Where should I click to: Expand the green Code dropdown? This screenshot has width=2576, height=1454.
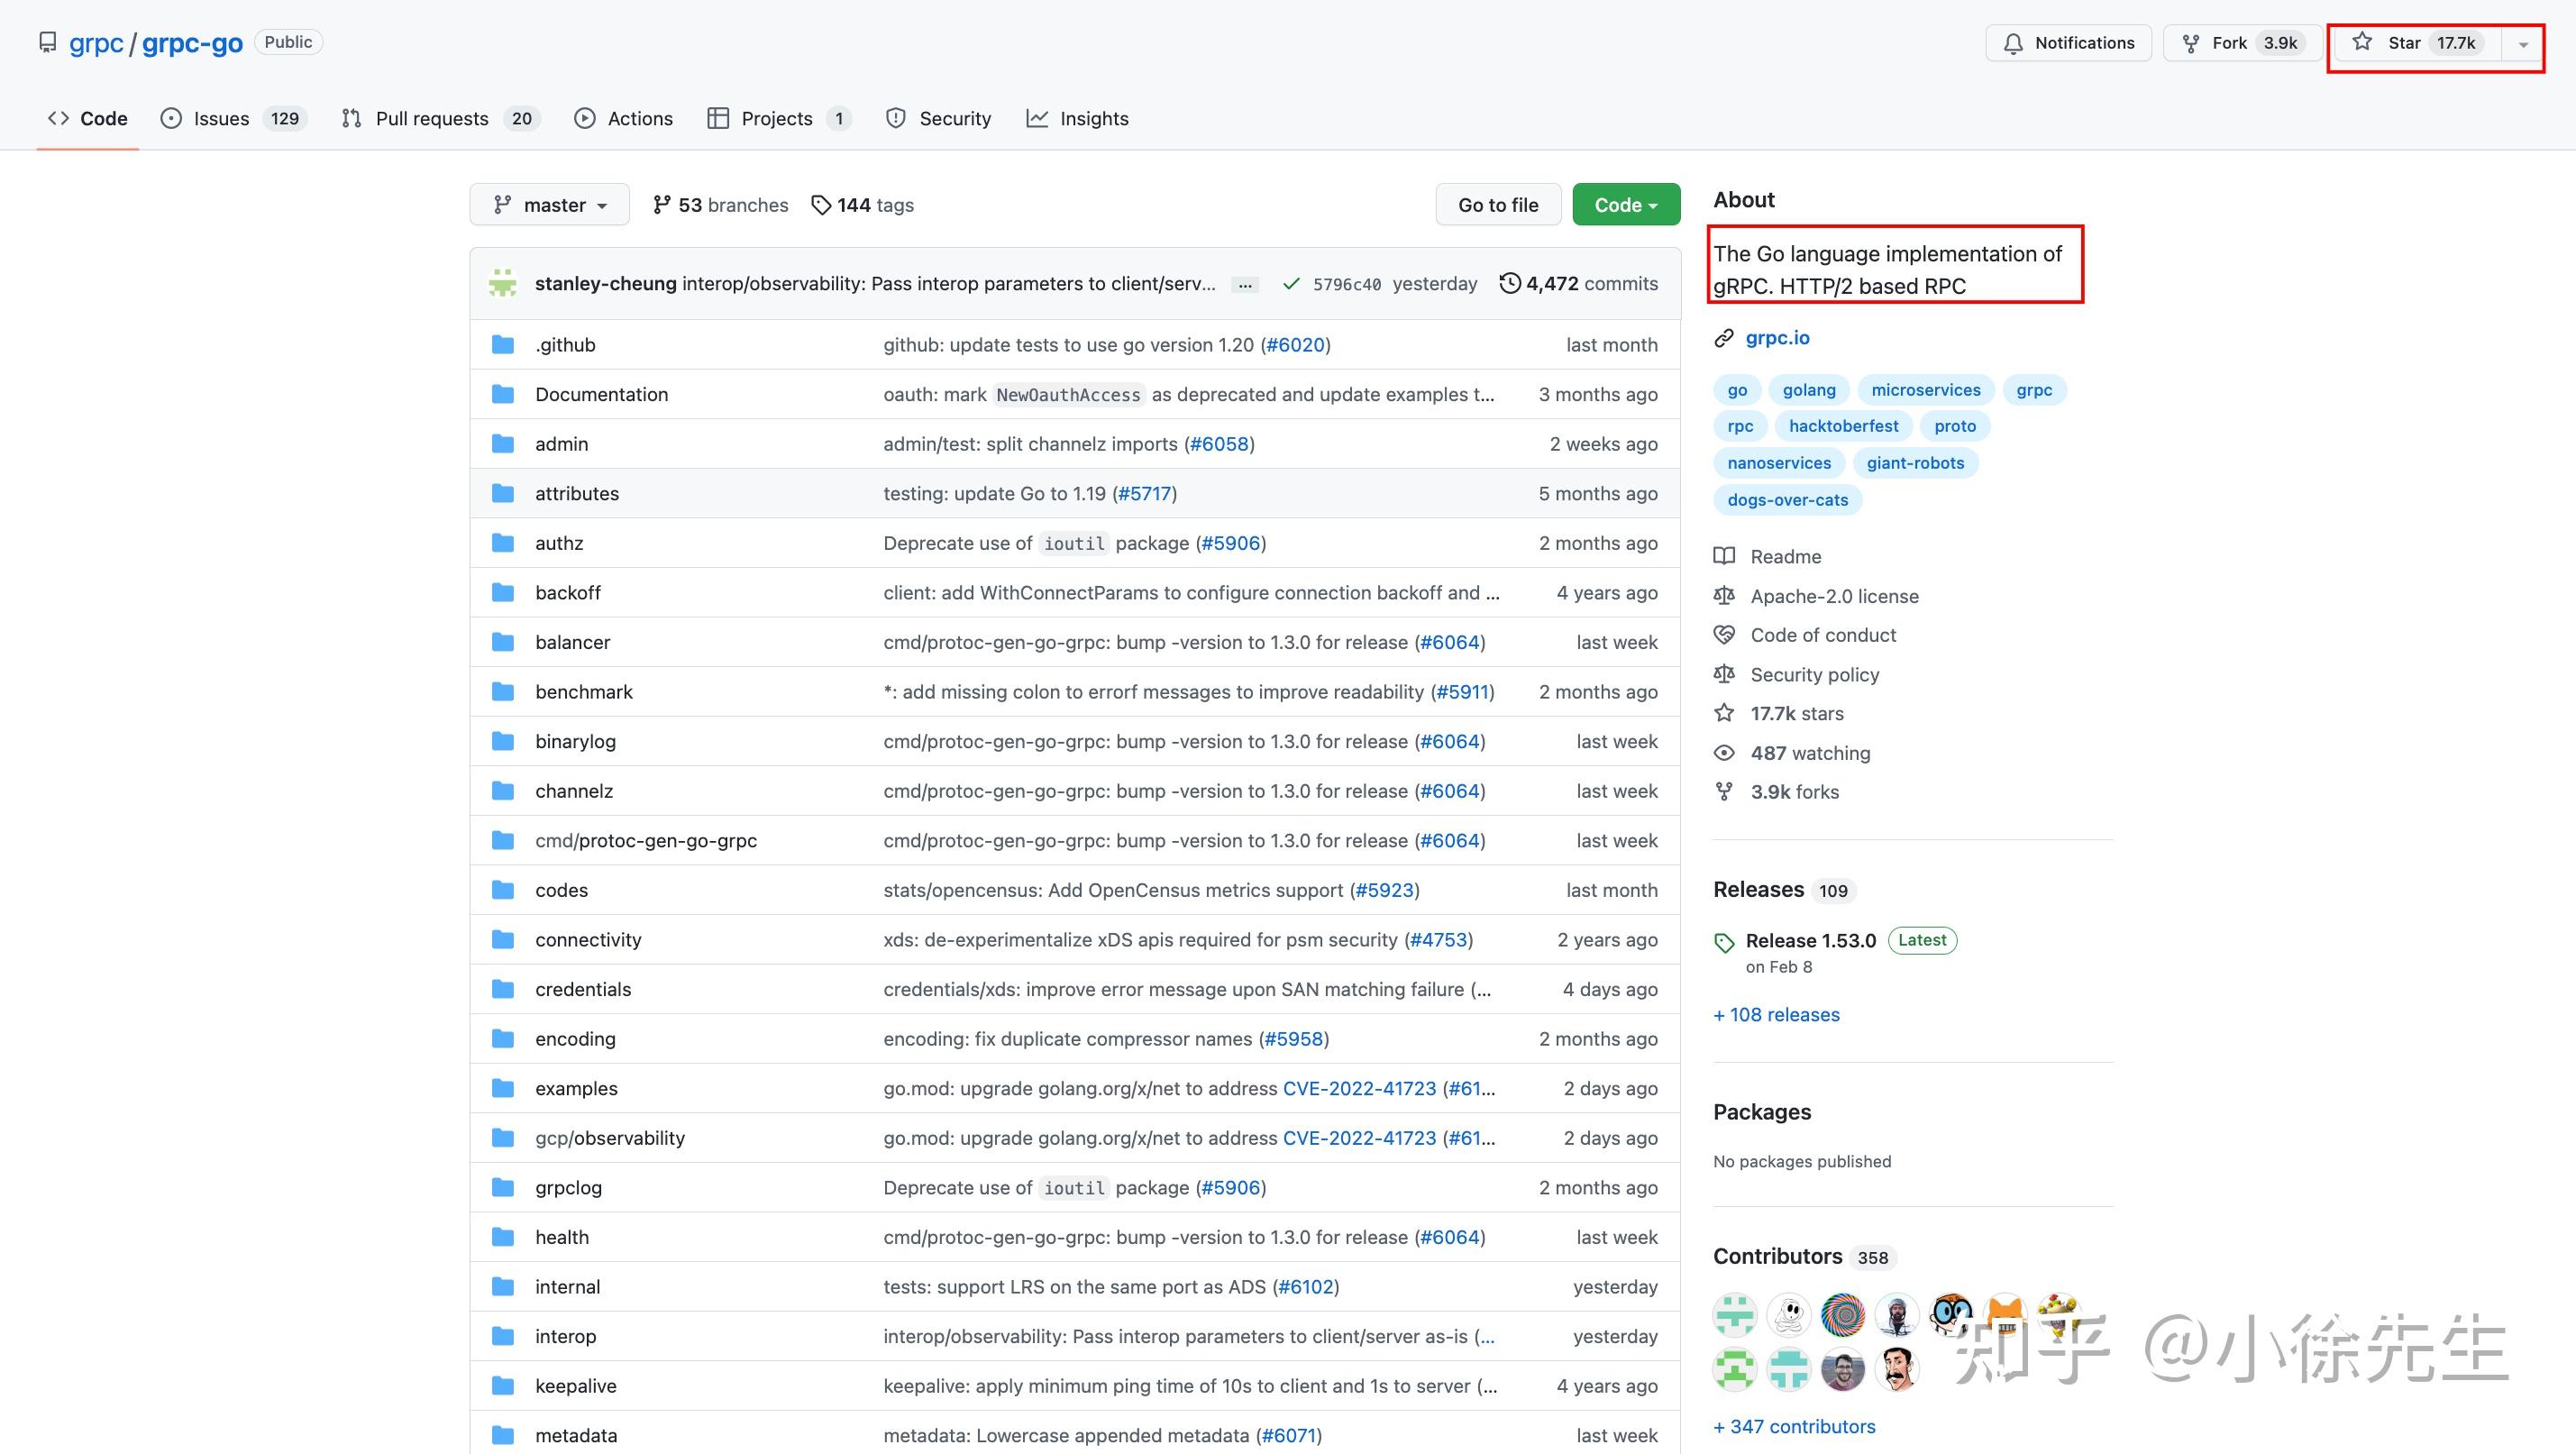tap(1625, 205)
